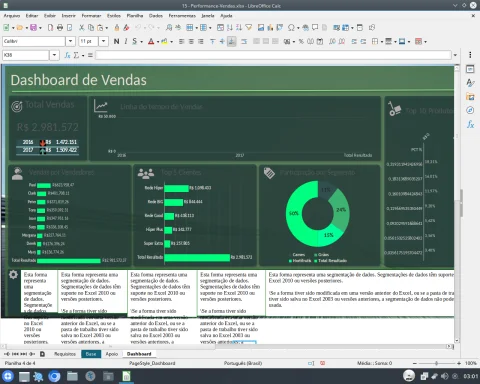Switch to the Apoio sheet tab
Screen dimensions: 480x384
pyautogui.click(x=112, y=354)
